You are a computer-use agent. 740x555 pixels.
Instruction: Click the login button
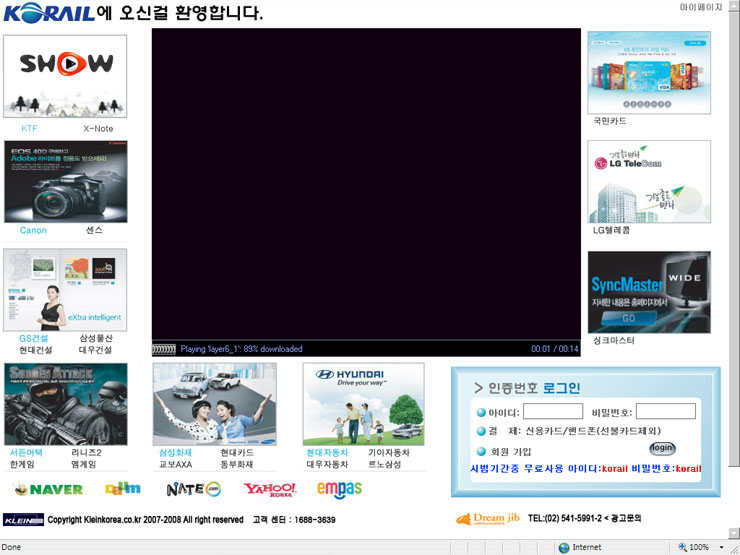pyautogui.click(x=662, y=448)
